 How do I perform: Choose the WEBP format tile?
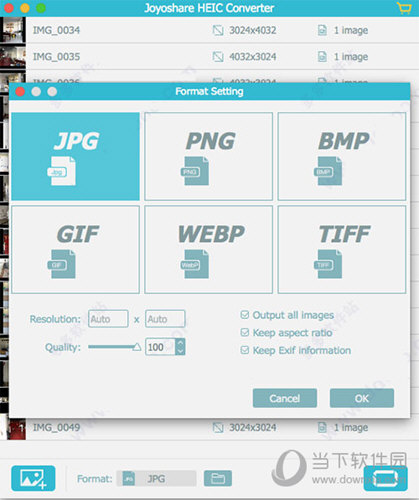pos(209,249)
